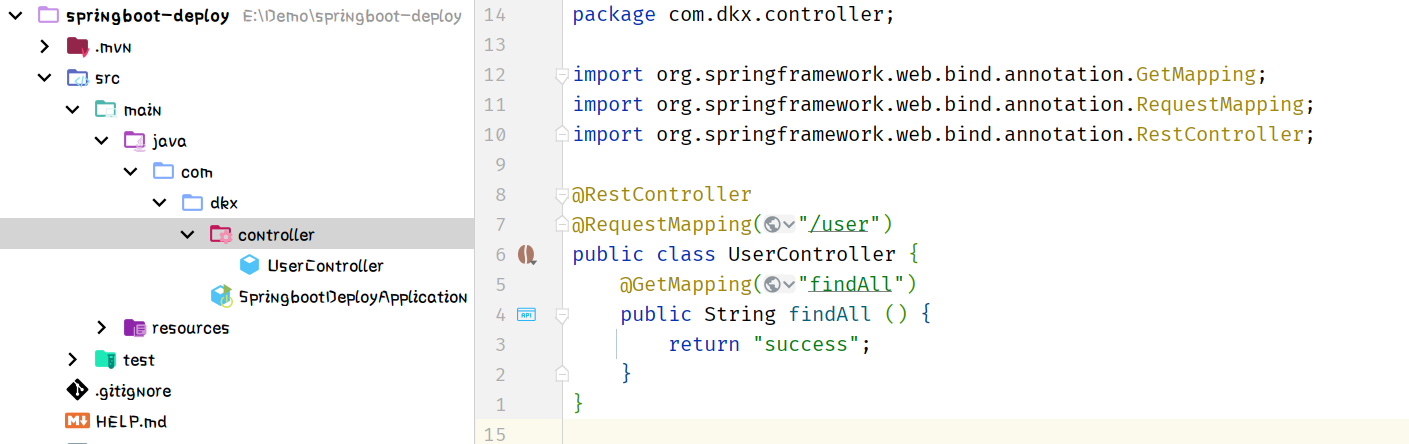Collapse the java folder chevron
Viewport: 1409px width, 444px height.
point(101,141)
